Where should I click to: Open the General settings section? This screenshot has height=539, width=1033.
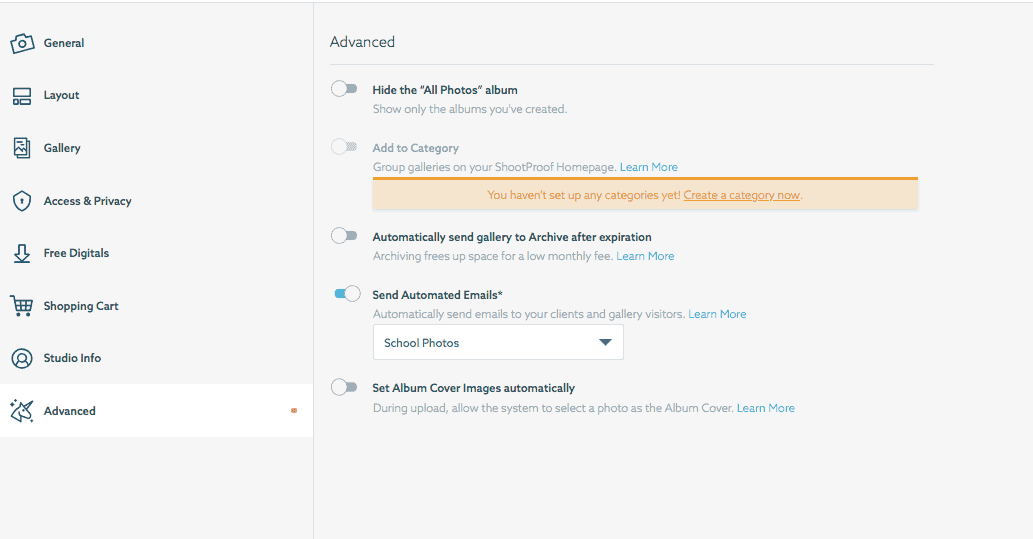click(x=156, y=43)
